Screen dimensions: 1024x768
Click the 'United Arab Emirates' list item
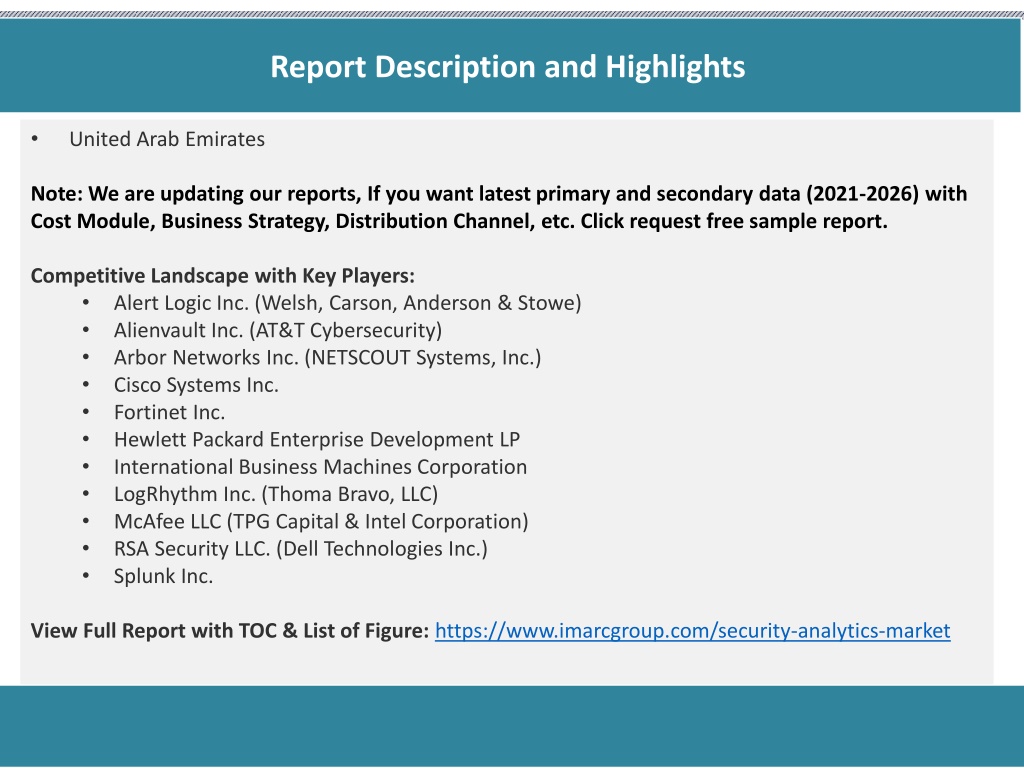point(167,139)
